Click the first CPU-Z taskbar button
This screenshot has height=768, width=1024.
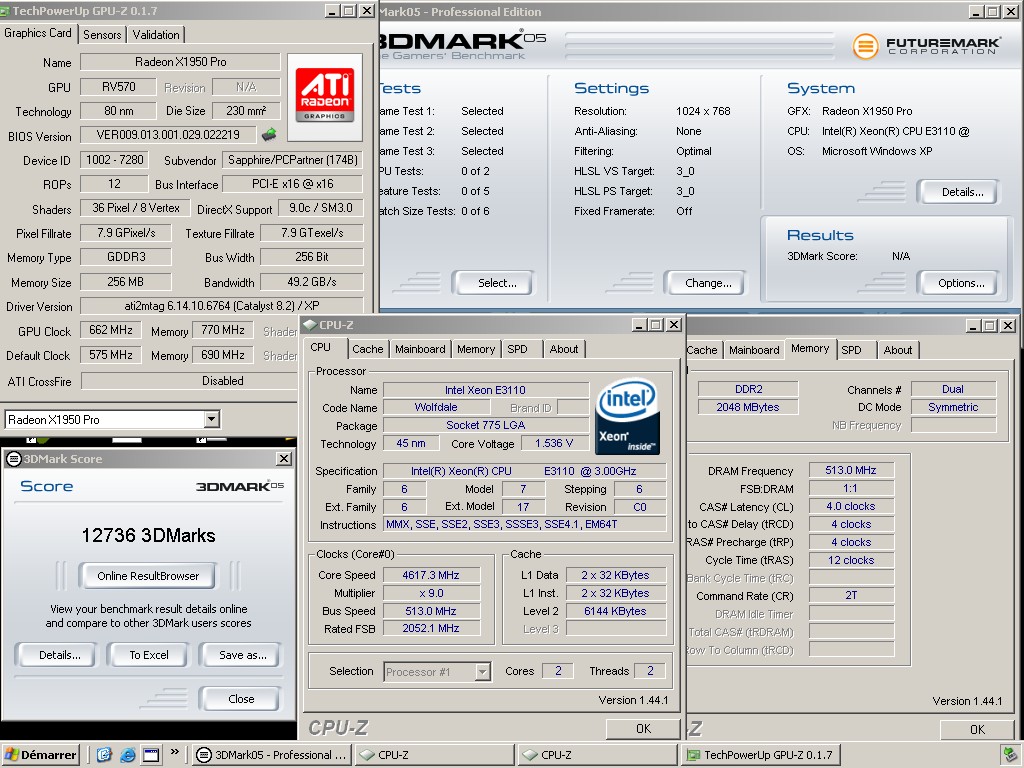(x=435, y=755)
